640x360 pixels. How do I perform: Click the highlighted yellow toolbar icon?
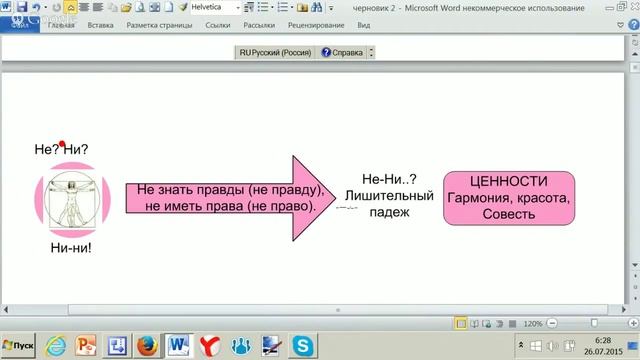pos(71,7)
